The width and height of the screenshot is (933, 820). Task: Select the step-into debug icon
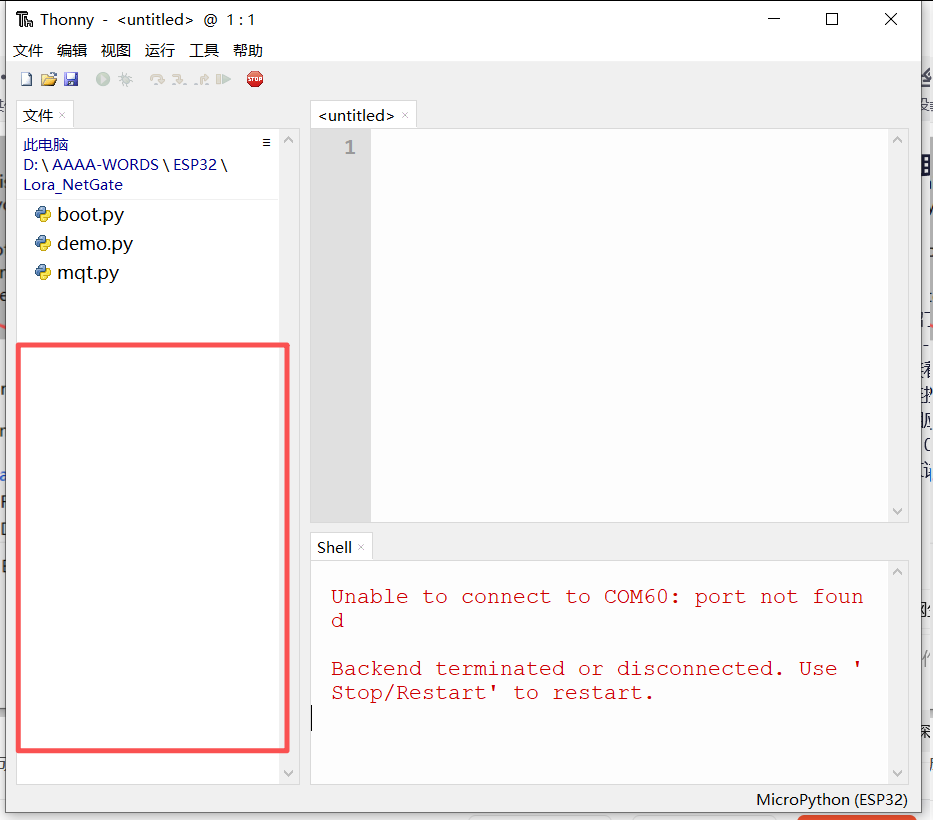point(180,78)
